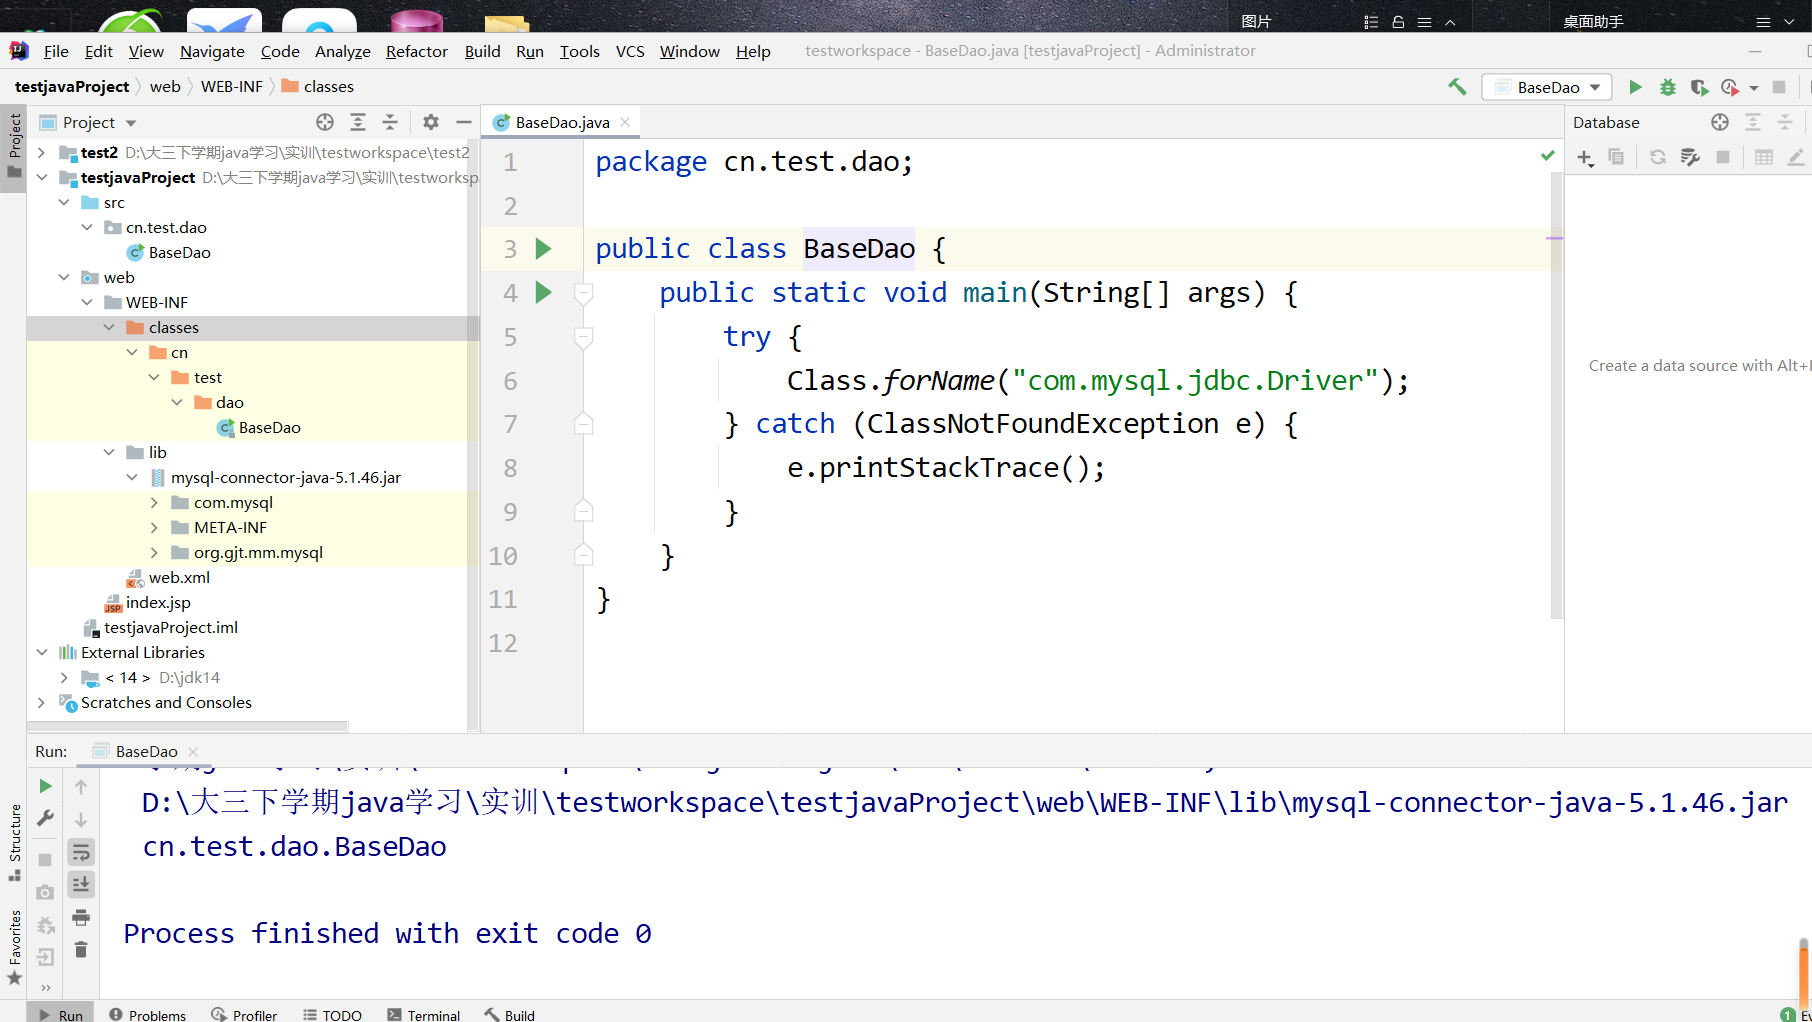Add a new data source in Database panel
The width and height of the screenshot is (1812, 1022).
coord(1585,157)
